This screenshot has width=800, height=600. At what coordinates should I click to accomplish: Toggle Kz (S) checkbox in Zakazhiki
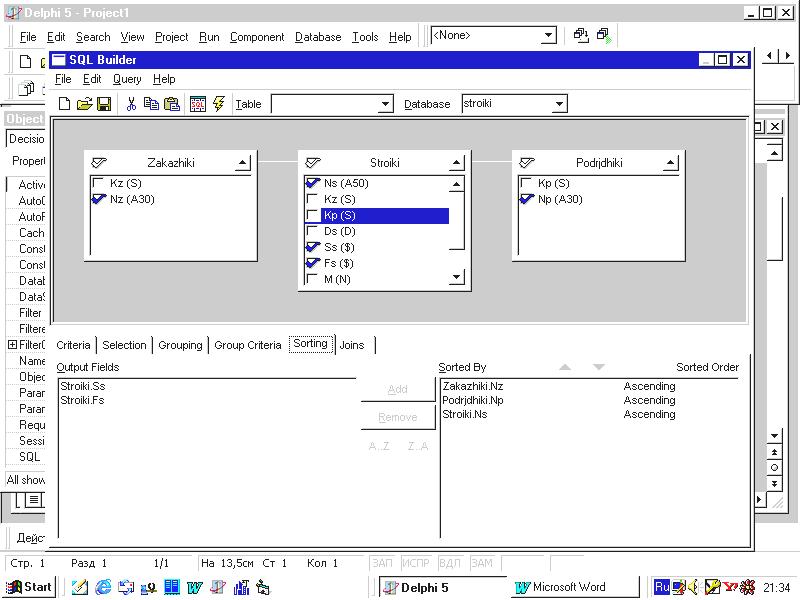(97, 183)
